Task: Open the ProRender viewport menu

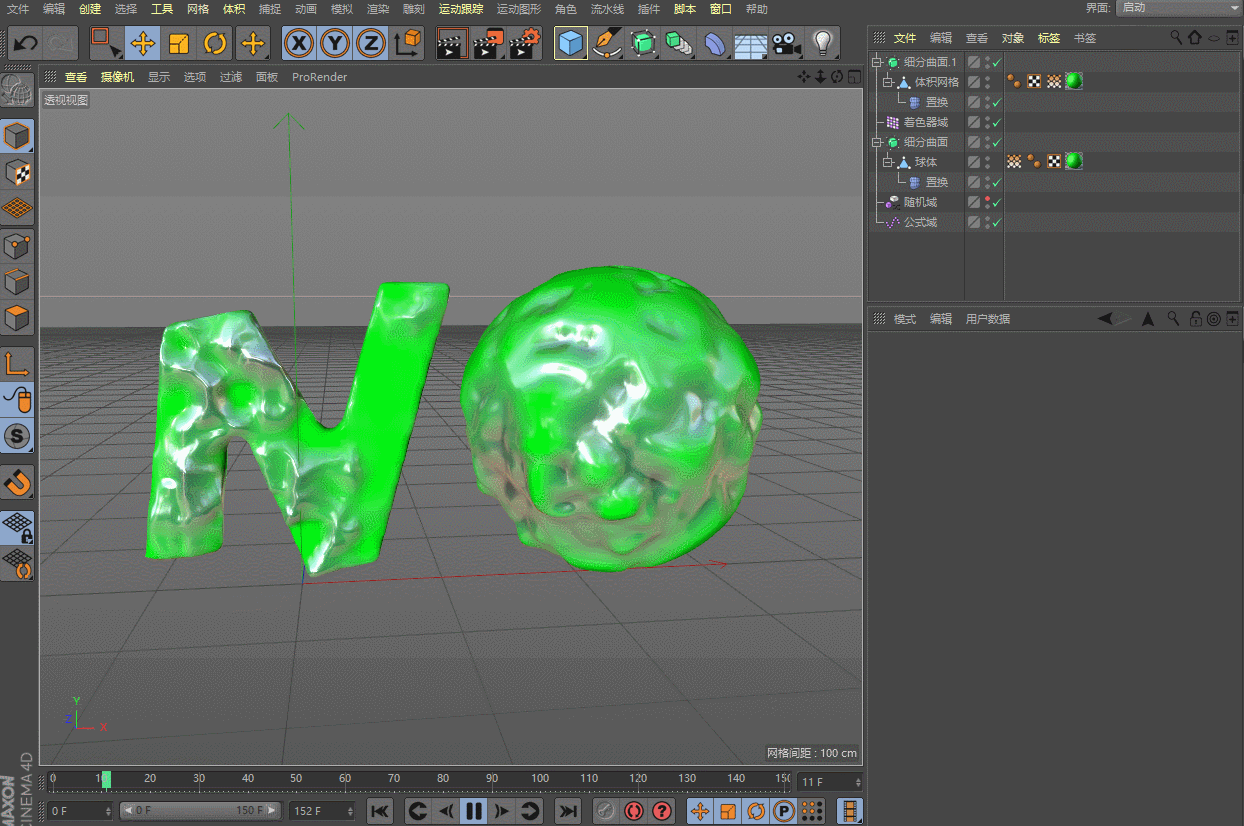Action: [x=319, y=76]
